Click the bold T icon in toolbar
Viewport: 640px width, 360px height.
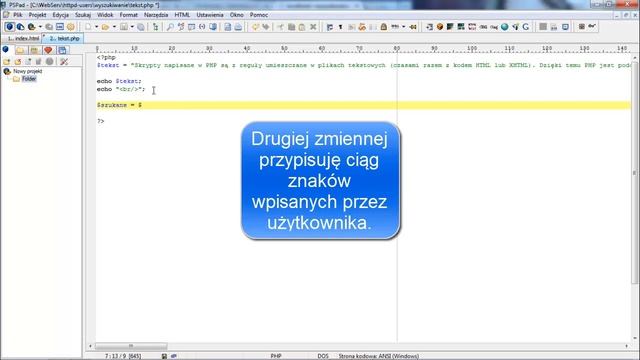pyautogui.click(x=340, y=27)
